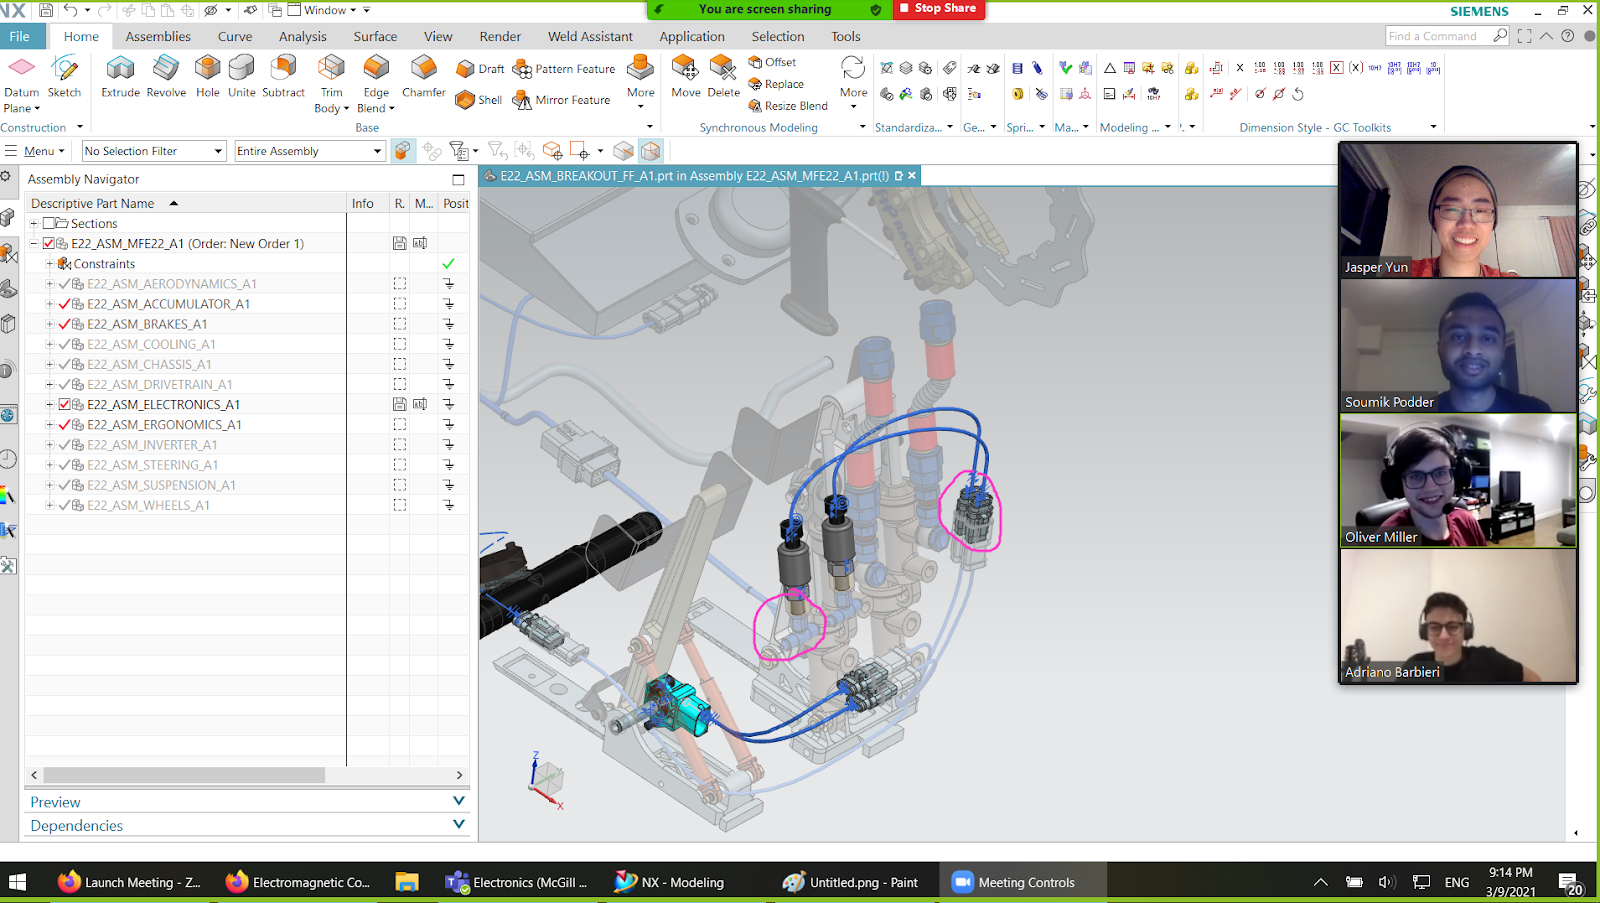
Task: Click the Mirror Feature tool
Action: (562, 100)
